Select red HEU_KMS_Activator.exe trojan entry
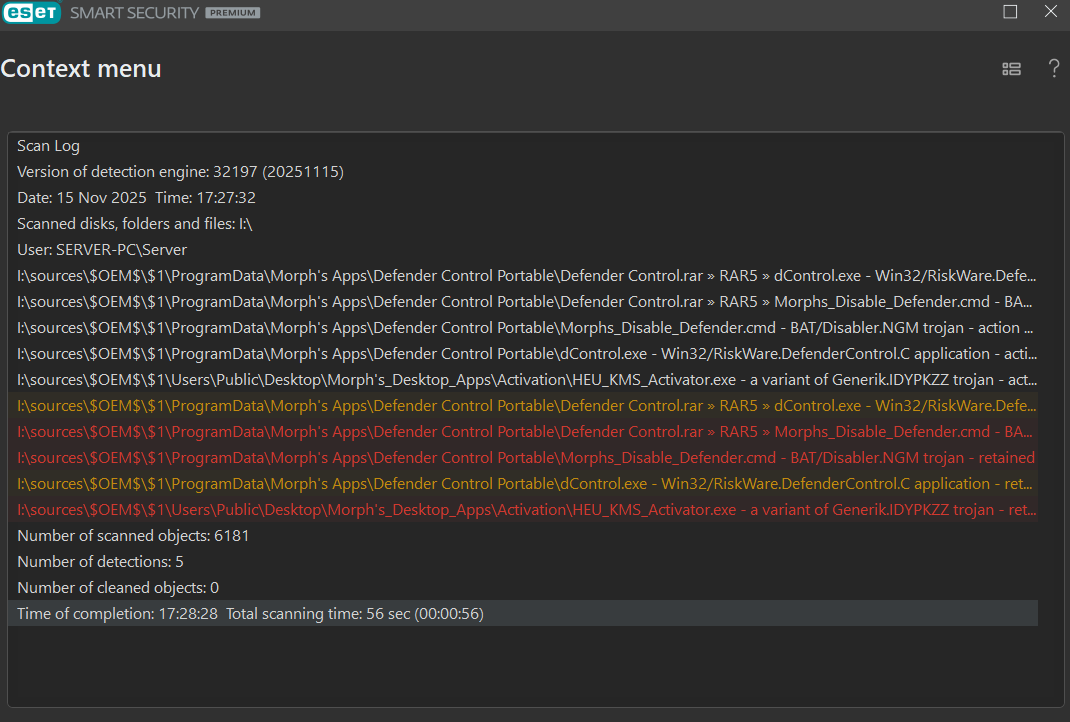1070x722 pixels. [x=526, y=510]
